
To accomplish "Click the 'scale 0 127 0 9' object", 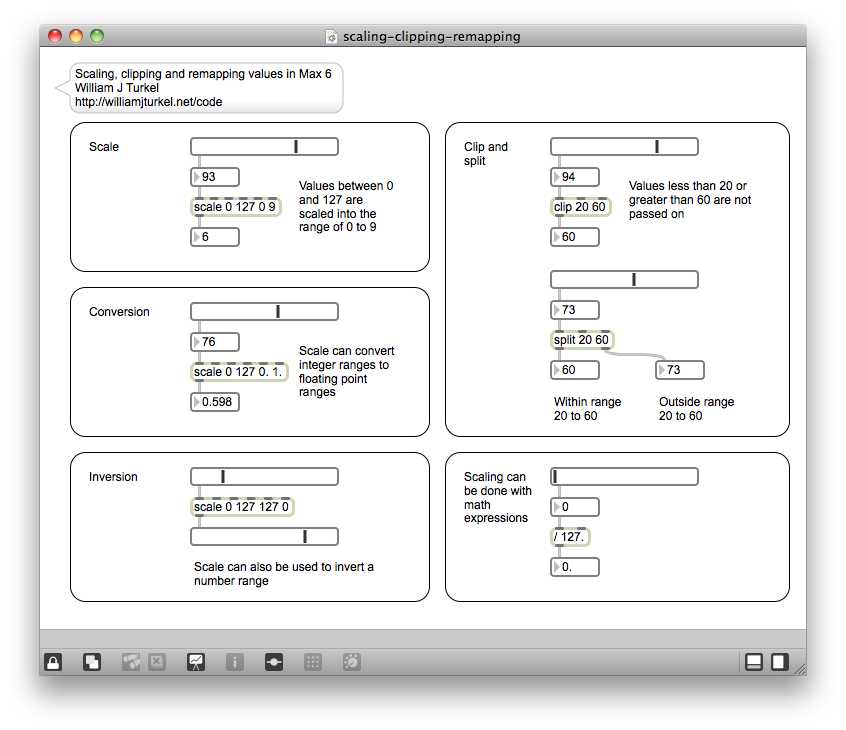I will pos(235,207).
